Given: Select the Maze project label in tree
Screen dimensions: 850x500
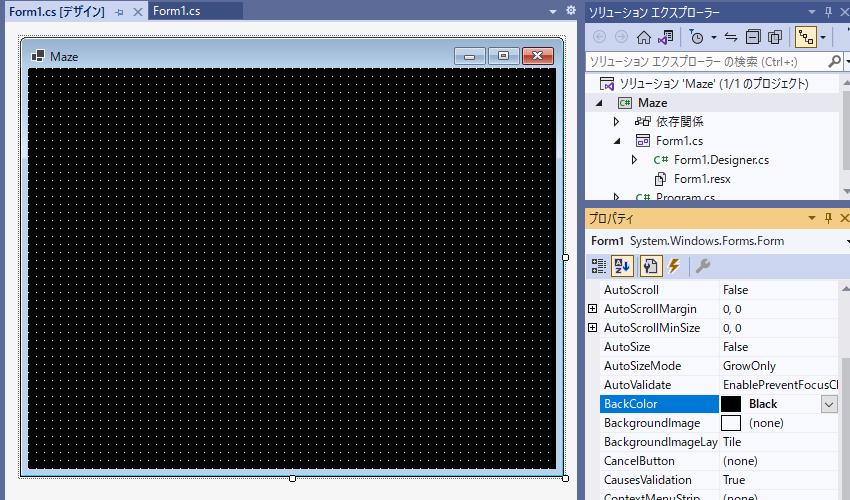Looking at the screenshot, I should tap(652, 102).
